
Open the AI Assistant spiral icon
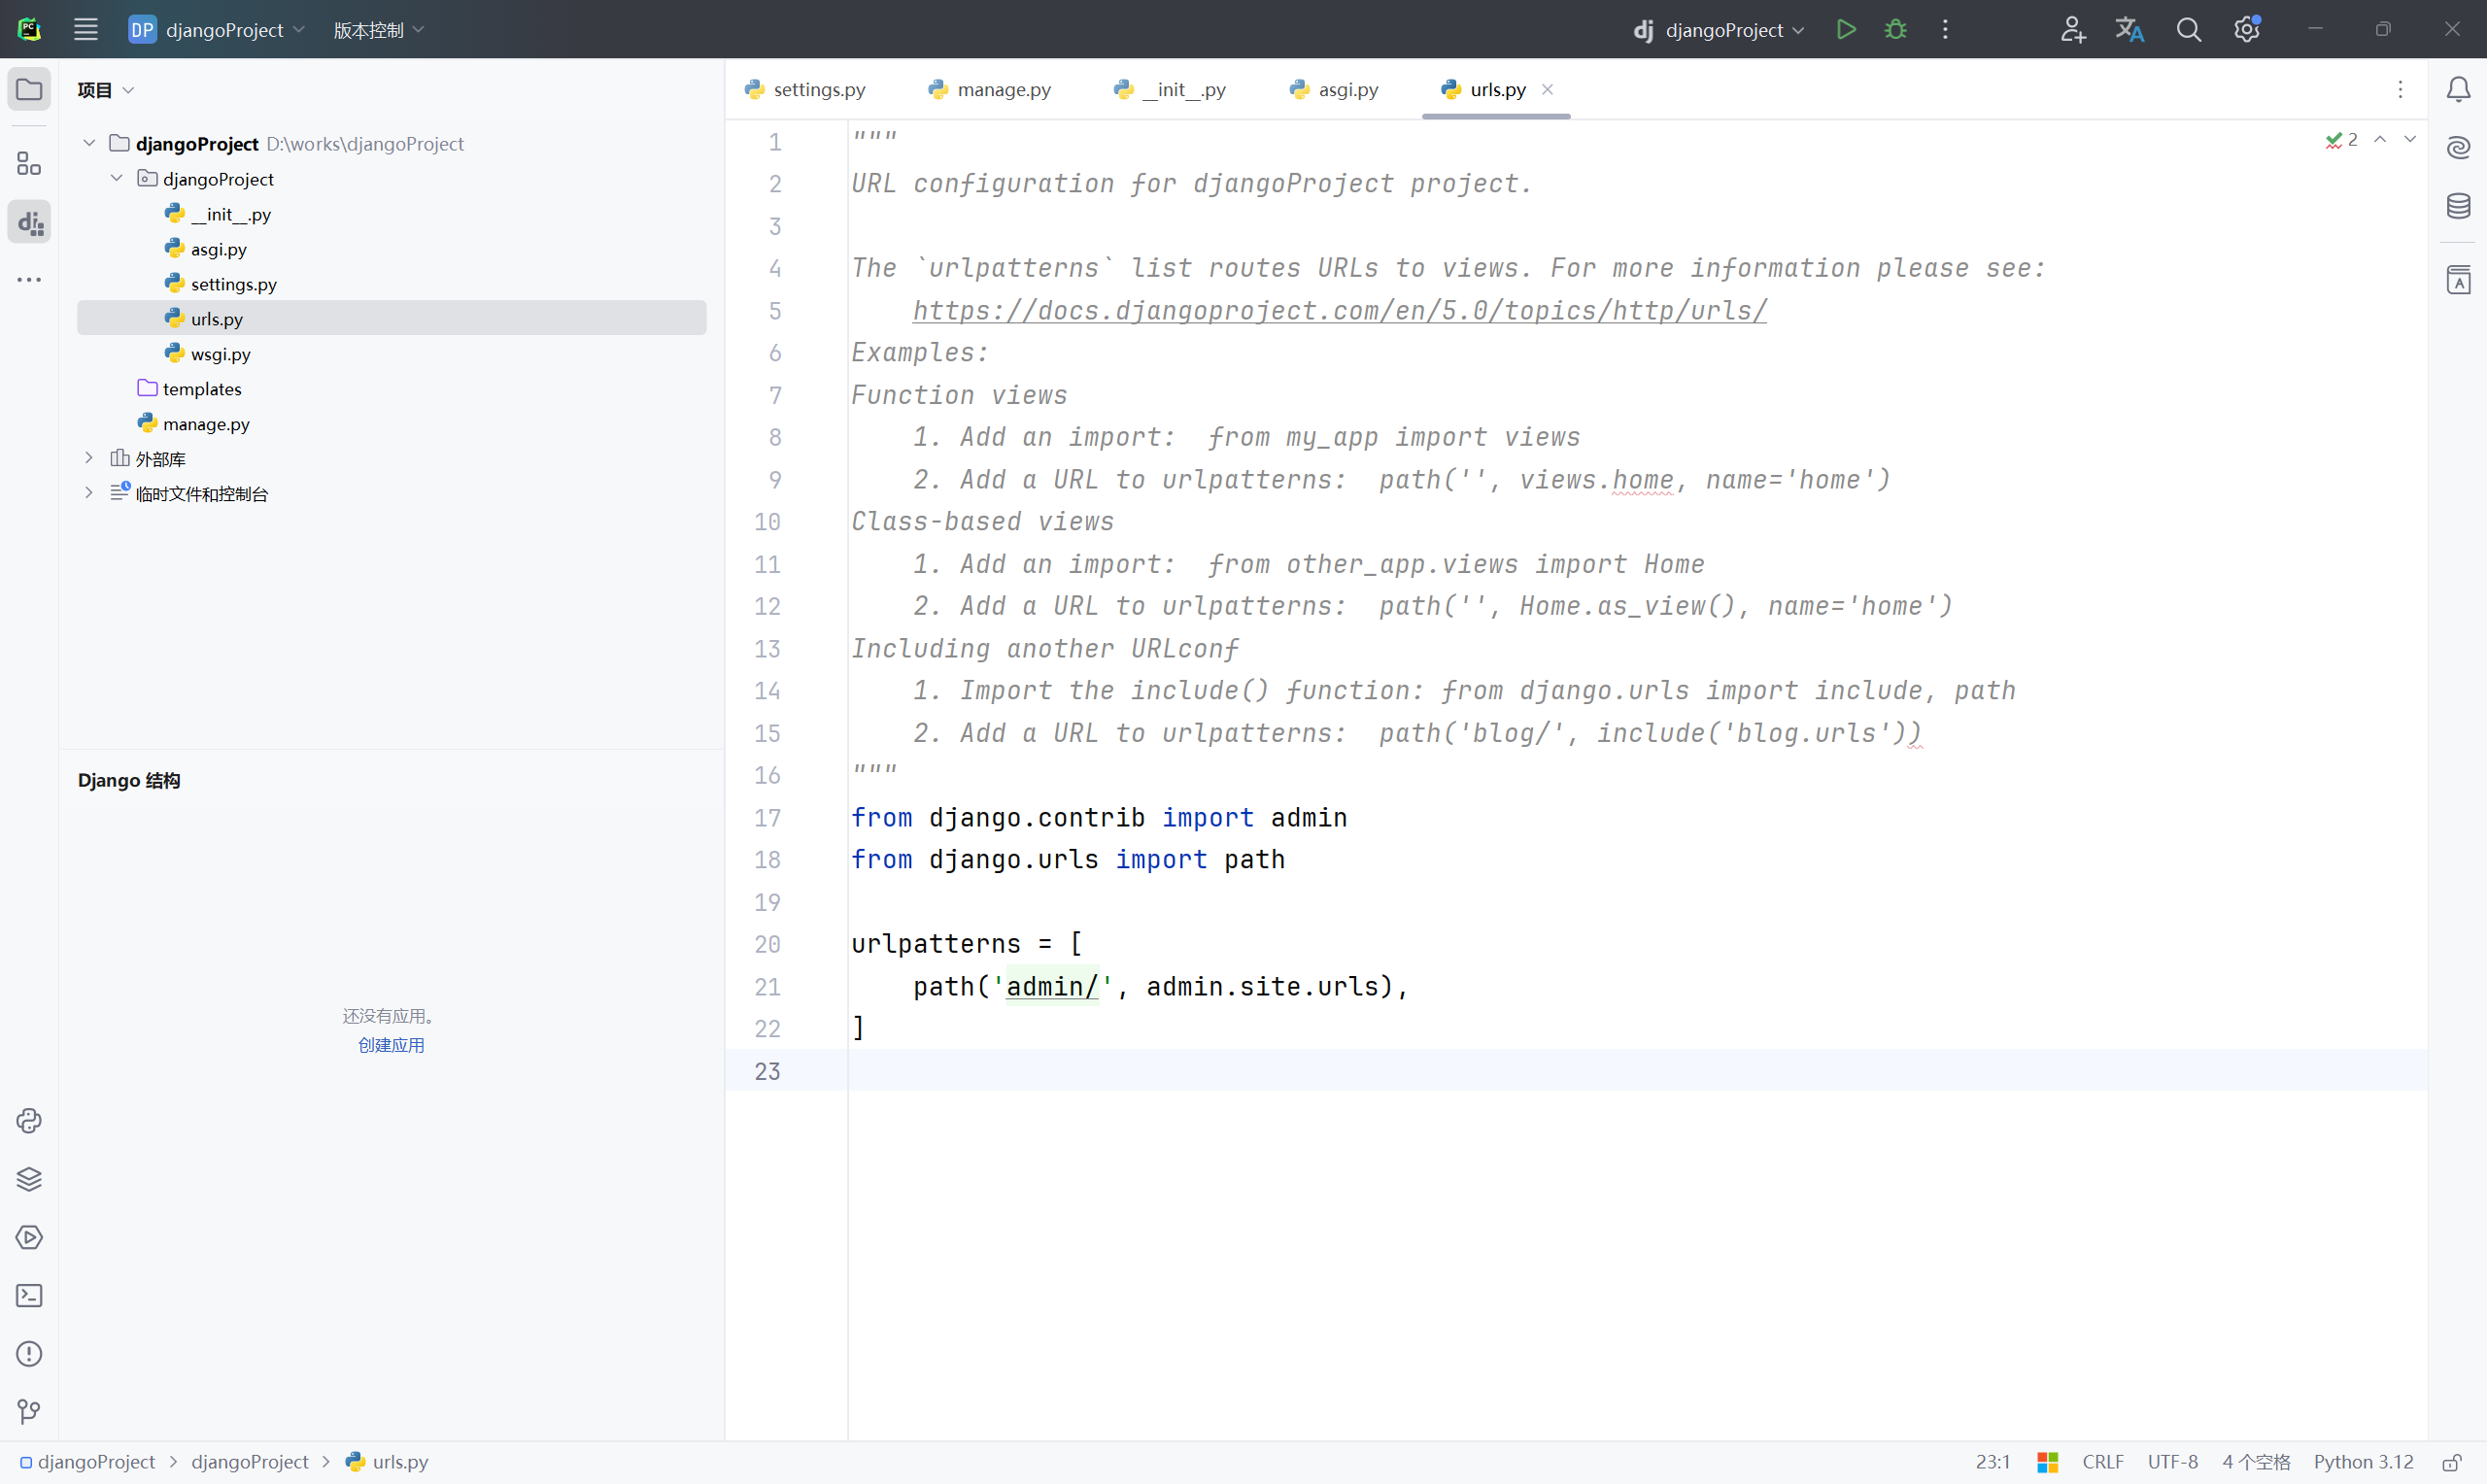tap(2459, 148)
